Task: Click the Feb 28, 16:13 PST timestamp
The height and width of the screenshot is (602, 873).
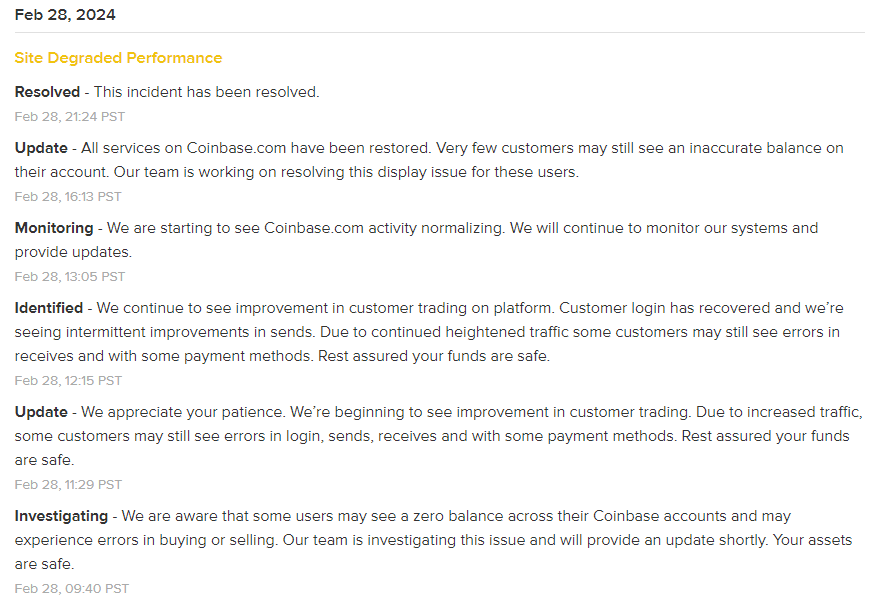Action: [68, 197]
